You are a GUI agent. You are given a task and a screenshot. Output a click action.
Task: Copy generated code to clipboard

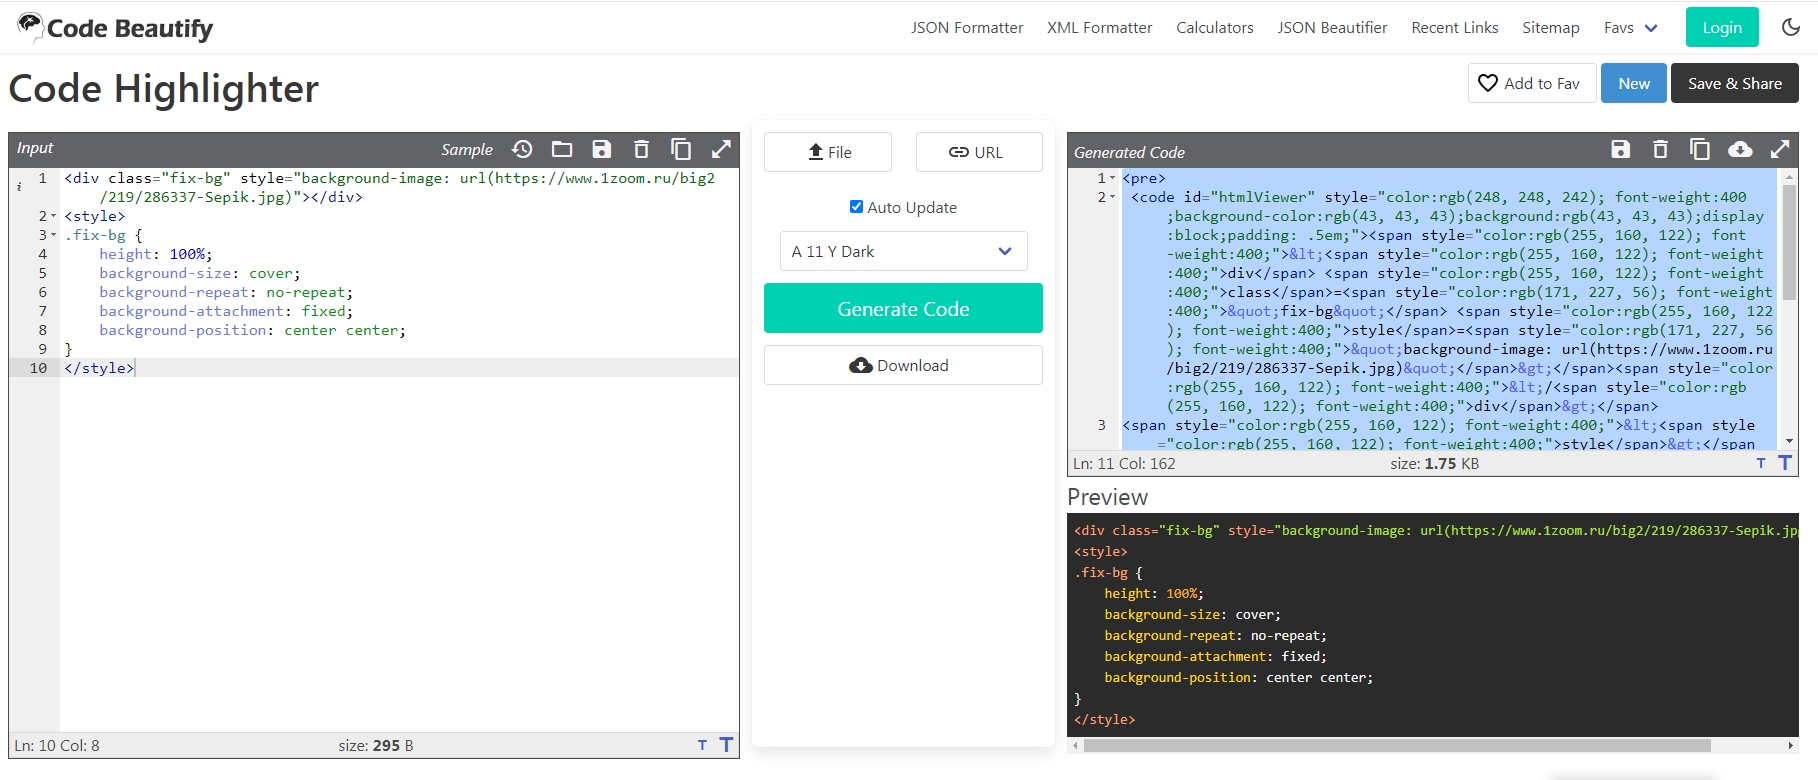tap(1700, 149)
